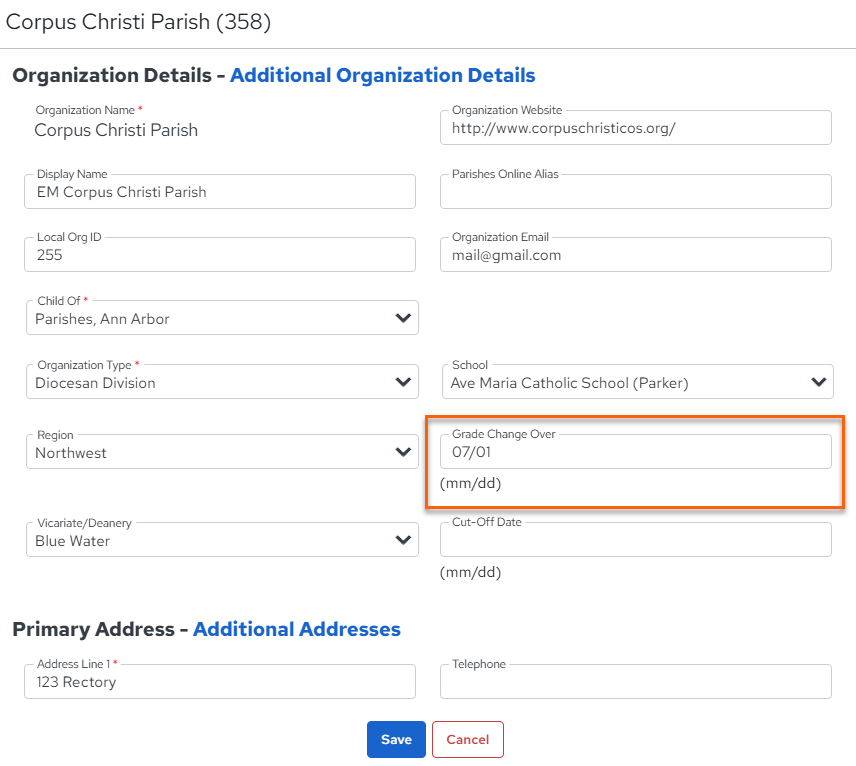Click the Corpus Christi Parish (358) title
Image resolution: width=856 pixels, height=766 pixels.
pos(138,22)
